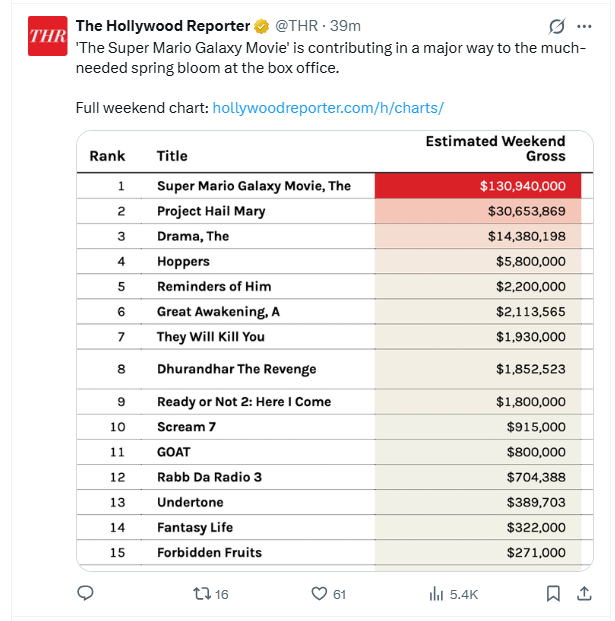Repost the tweet with 16 reposts
This screenshot has height=621, width=615.
210,594
